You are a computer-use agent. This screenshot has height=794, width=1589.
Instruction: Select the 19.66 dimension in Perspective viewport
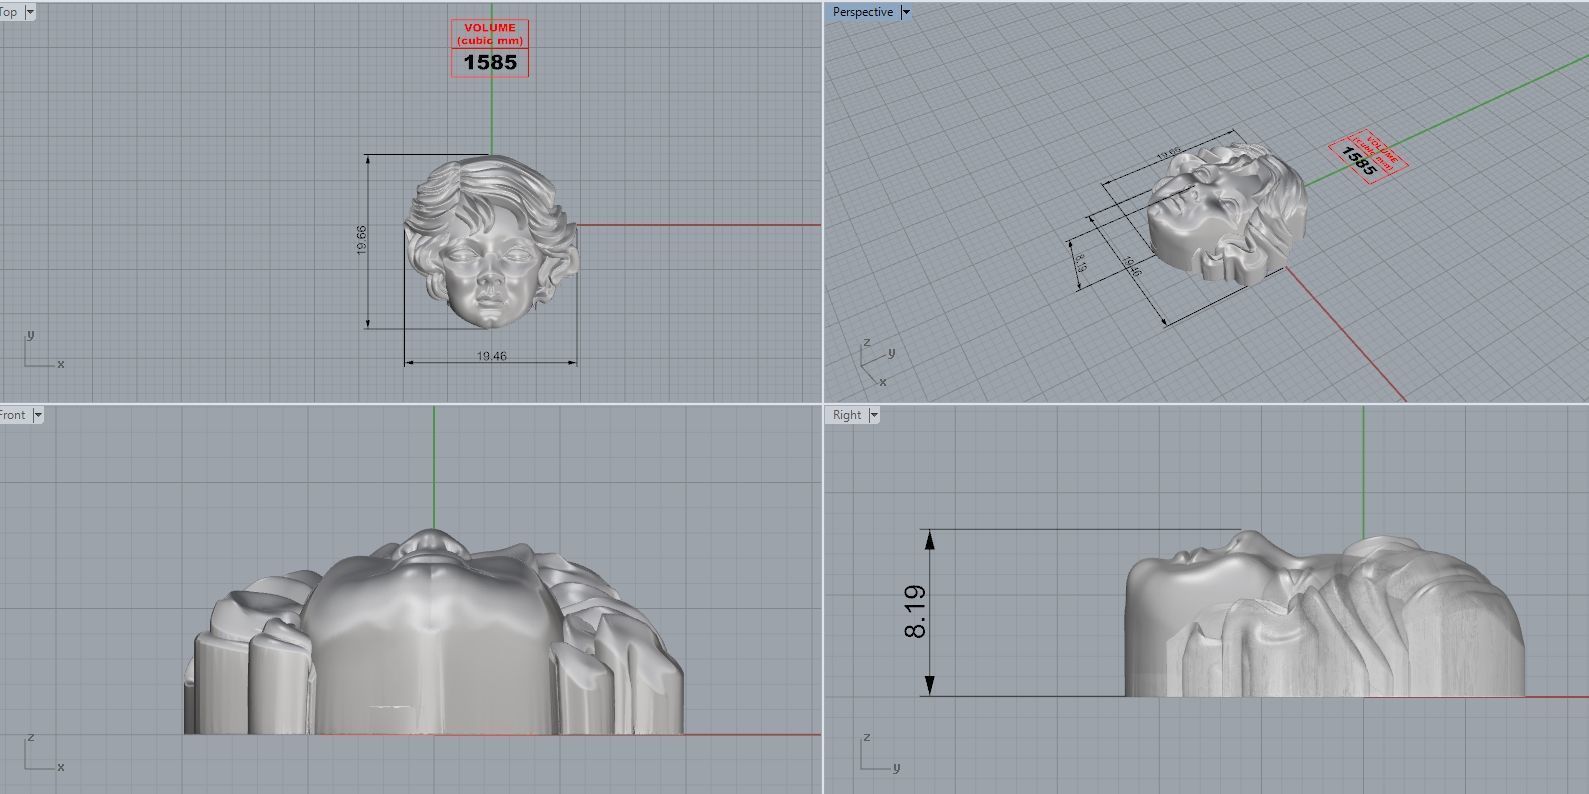point(1169,154)
